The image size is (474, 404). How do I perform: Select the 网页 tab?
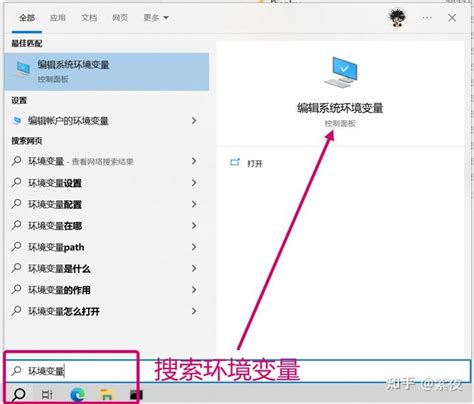[120, 18]
